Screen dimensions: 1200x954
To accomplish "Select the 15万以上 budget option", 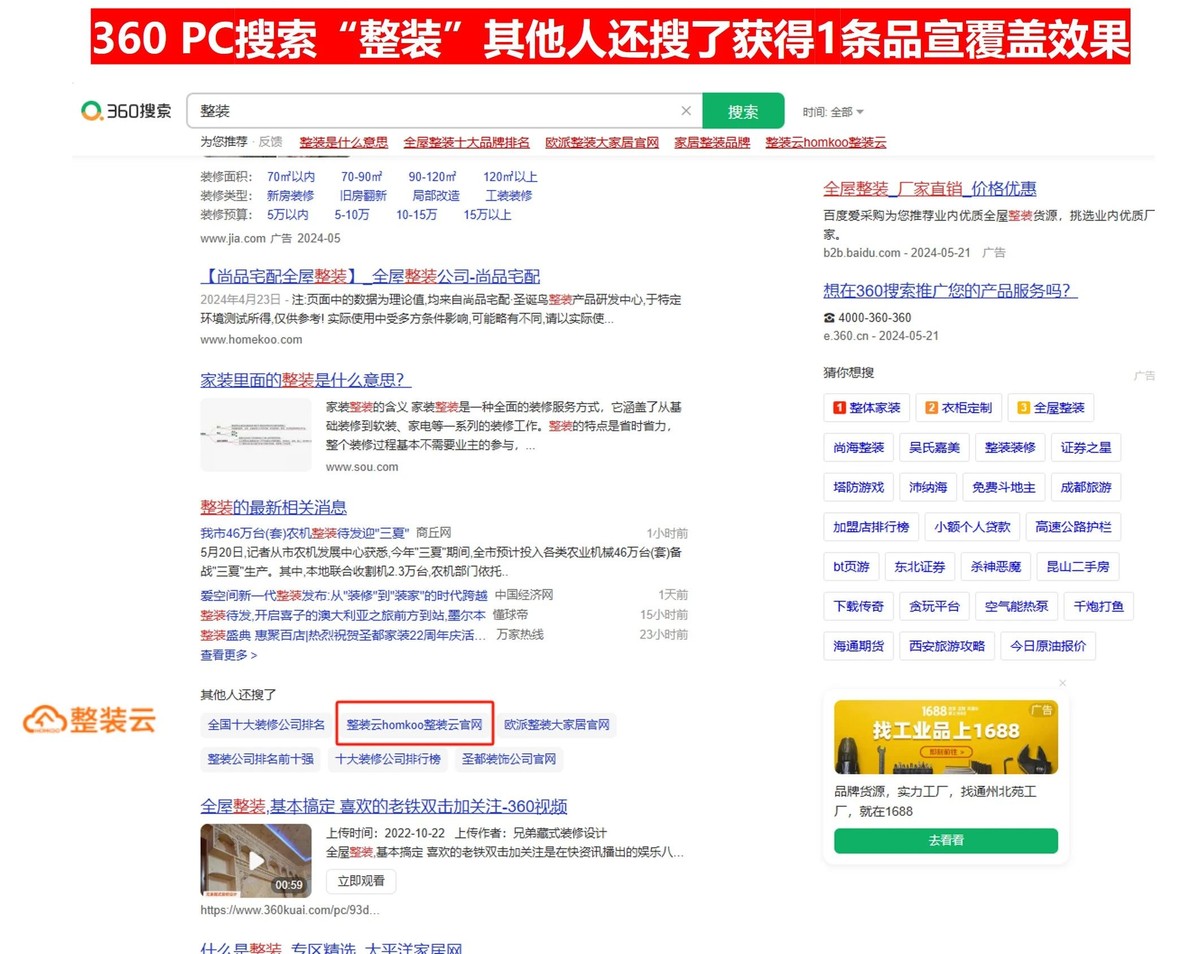I will [487, 215].
